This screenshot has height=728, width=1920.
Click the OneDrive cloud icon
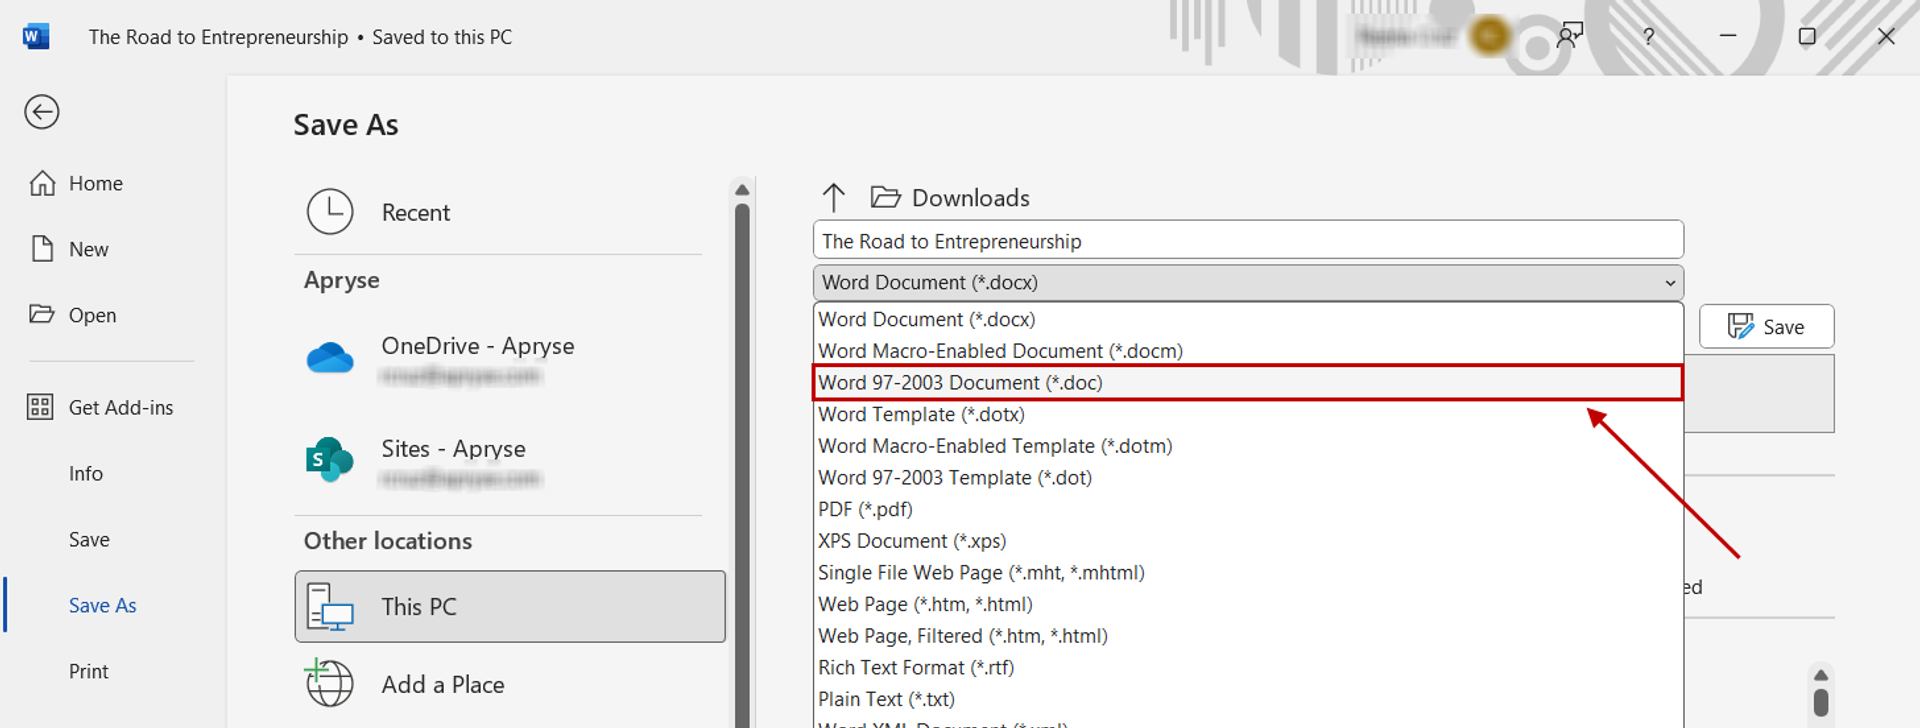click(x=330, y=357)
